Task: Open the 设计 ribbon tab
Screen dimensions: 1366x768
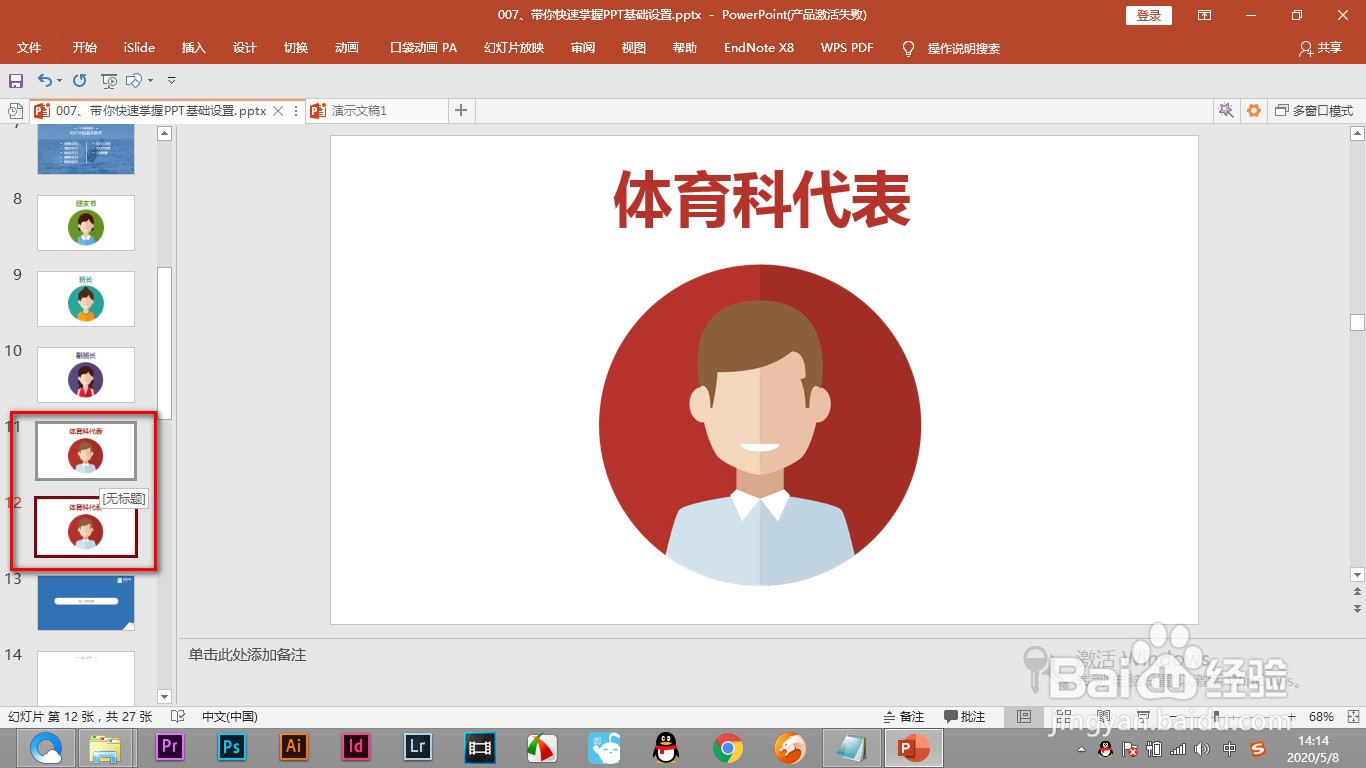Action: [245, 48]
